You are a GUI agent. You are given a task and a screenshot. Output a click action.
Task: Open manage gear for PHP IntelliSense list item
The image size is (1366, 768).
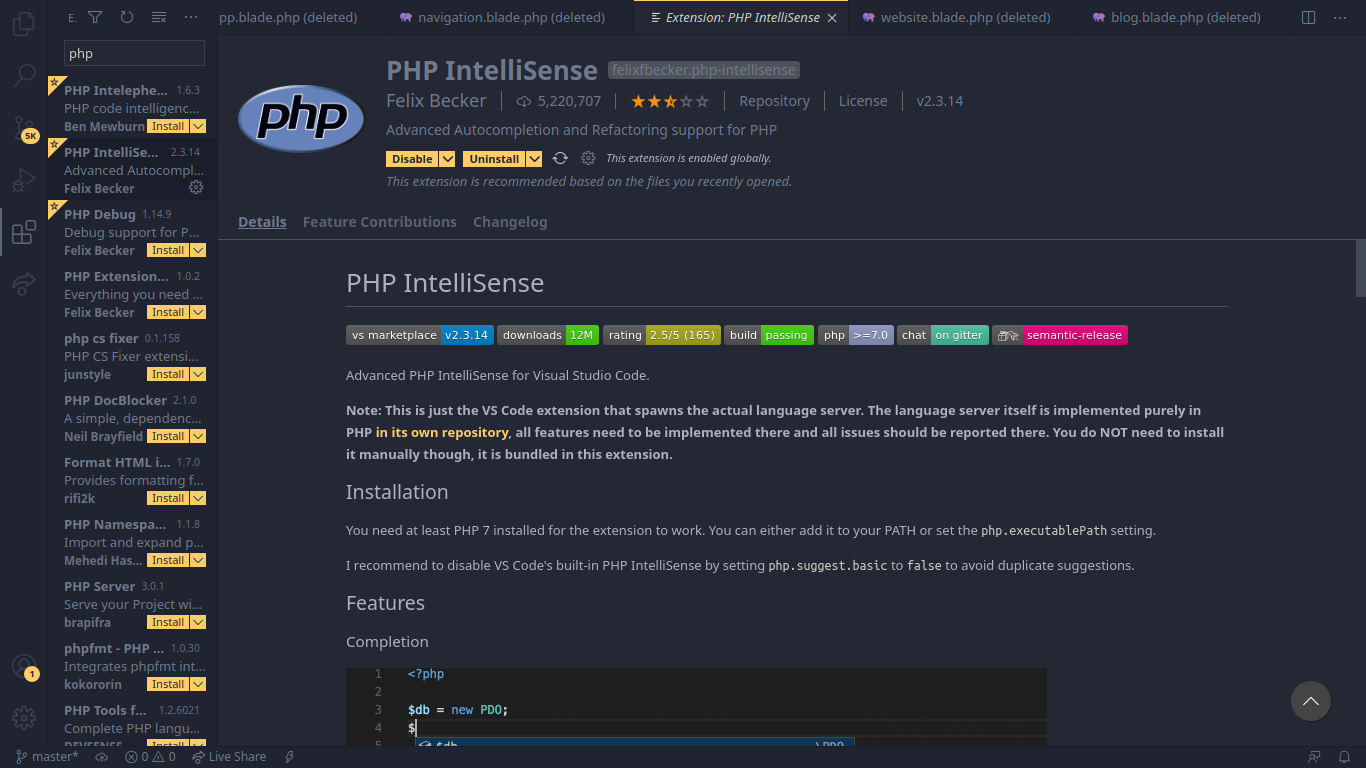pyautogui.click(x=196, y=187)
